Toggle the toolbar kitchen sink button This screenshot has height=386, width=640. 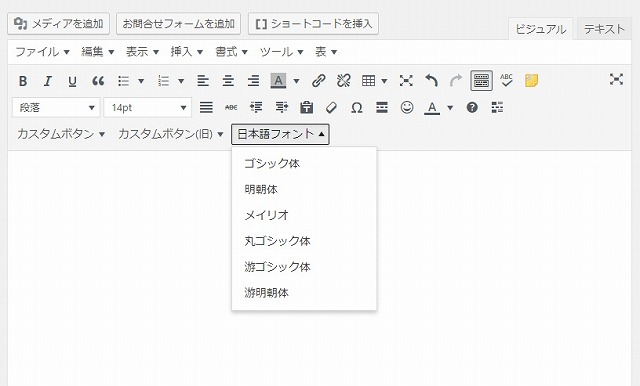point(481,80)
